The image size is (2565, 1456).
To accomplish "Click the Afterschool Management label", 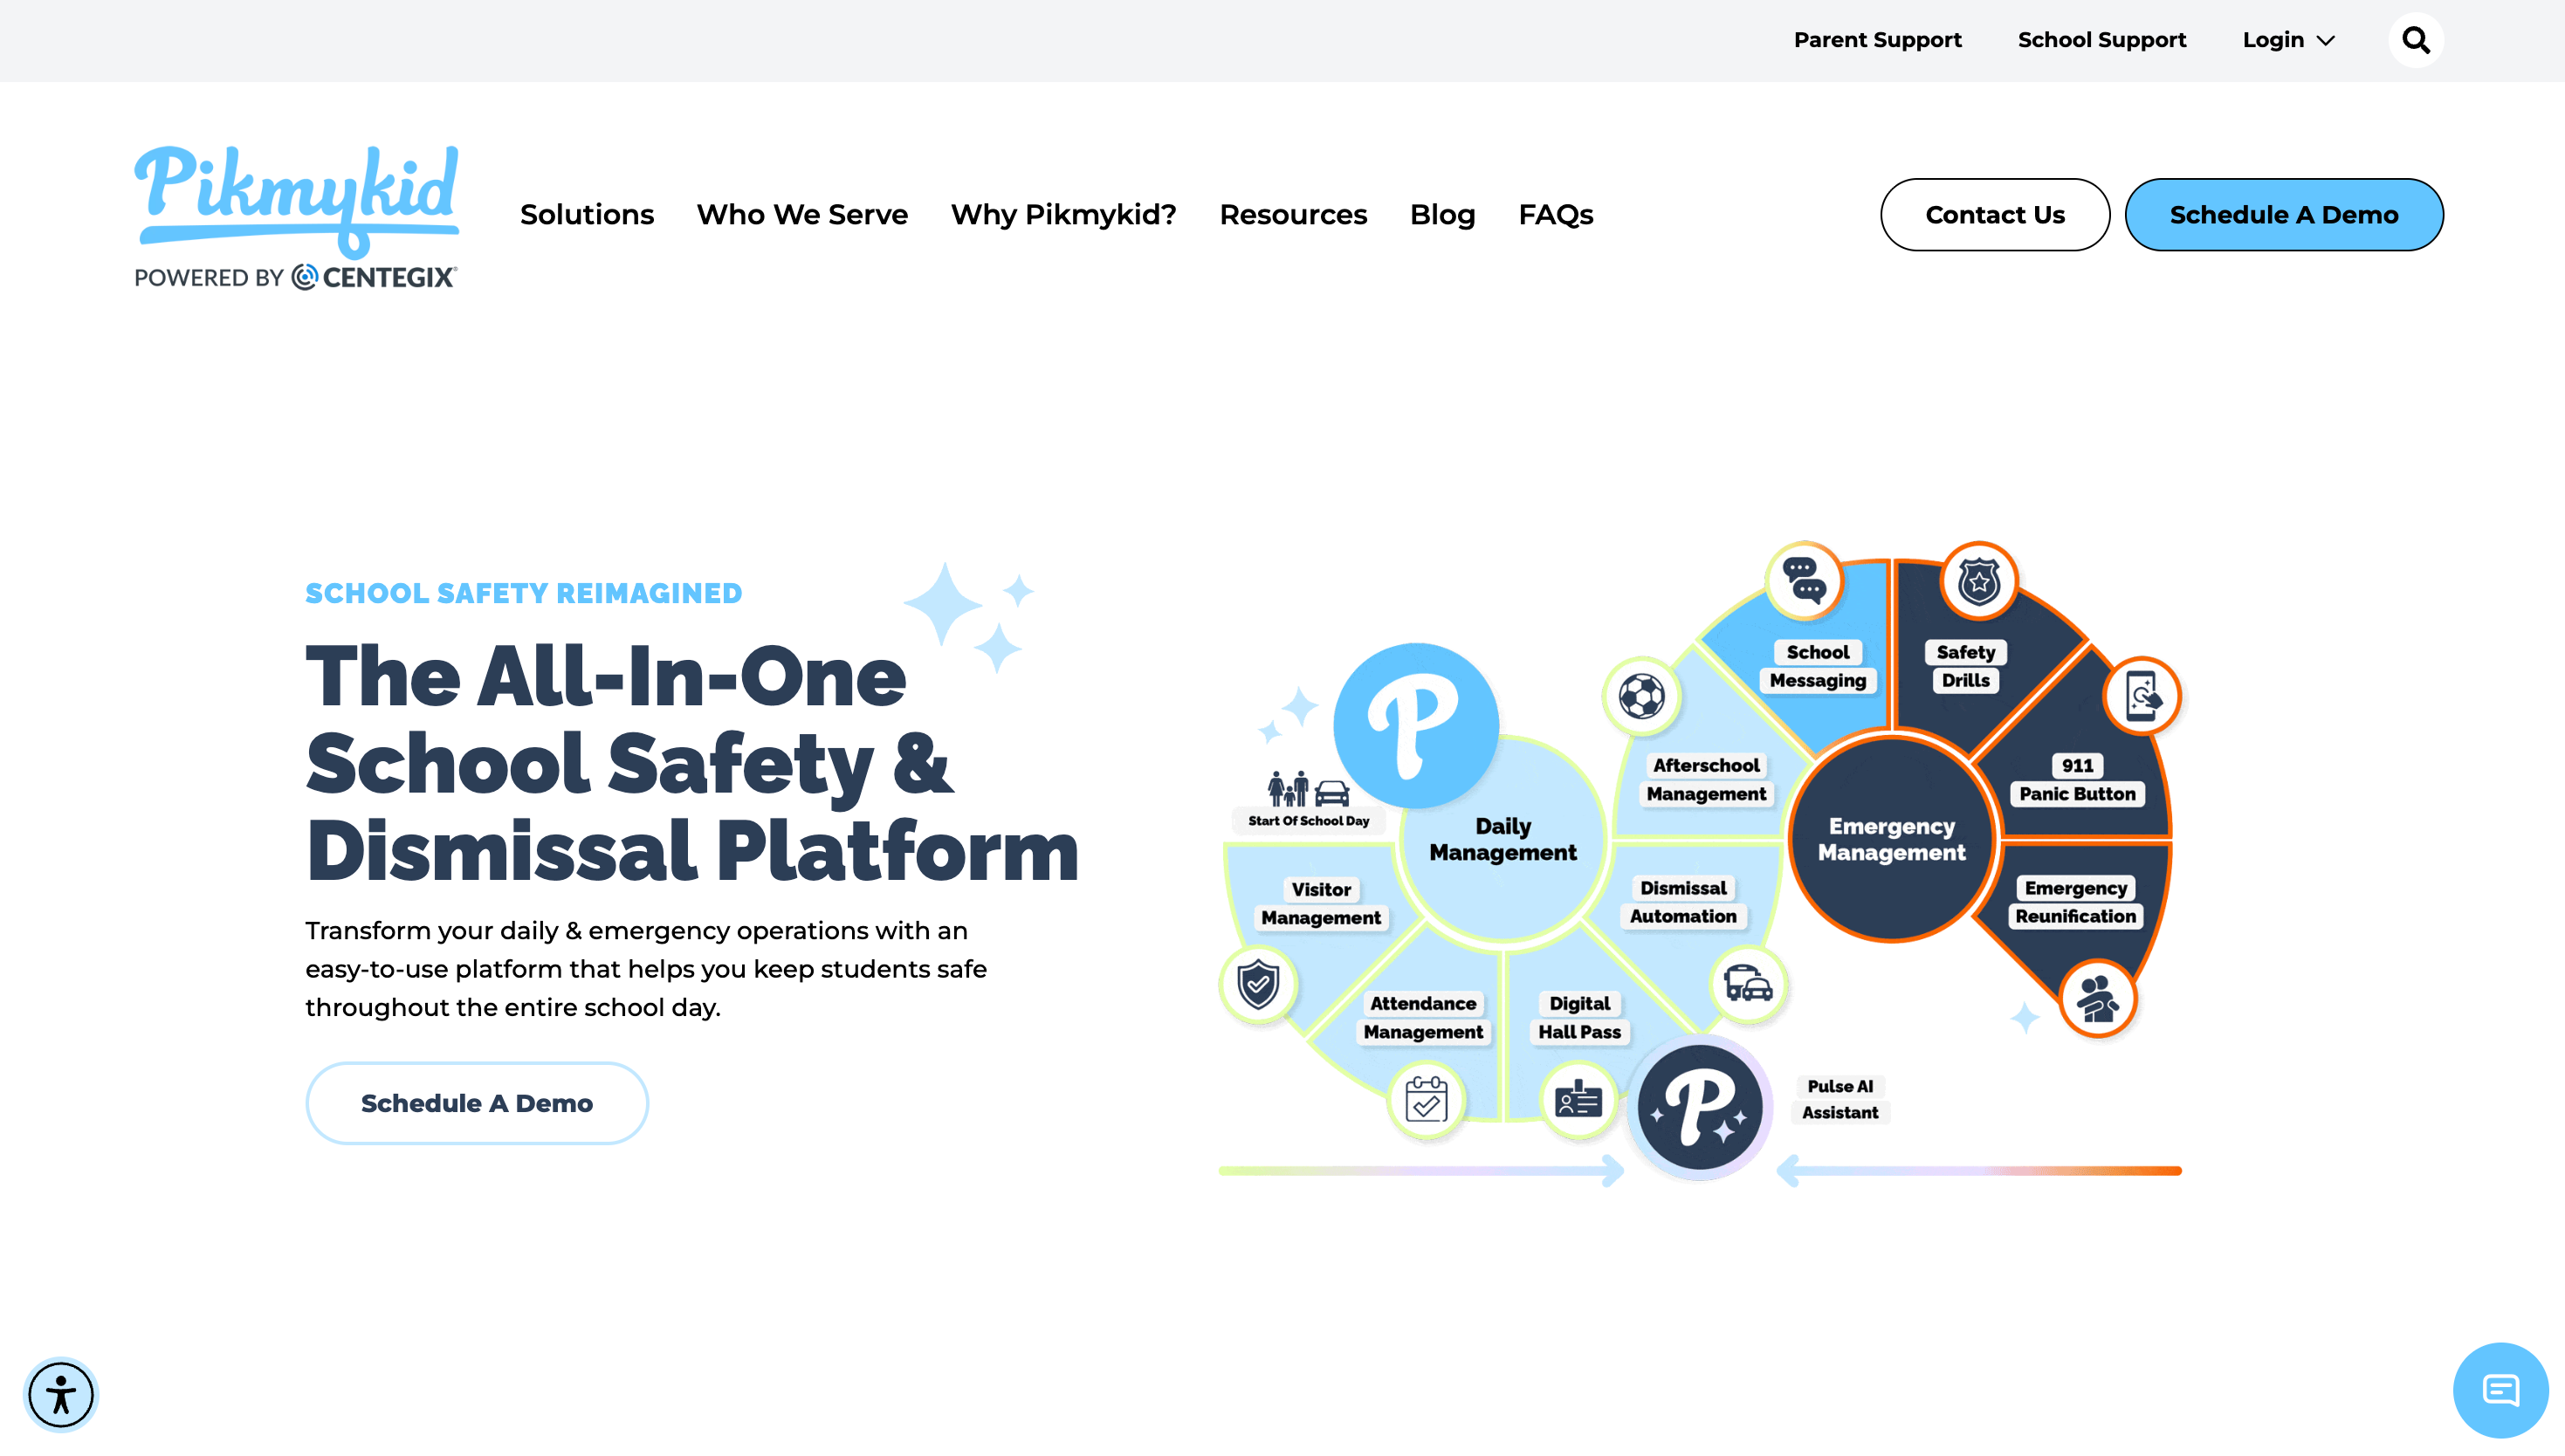I will coord(1706,780).
